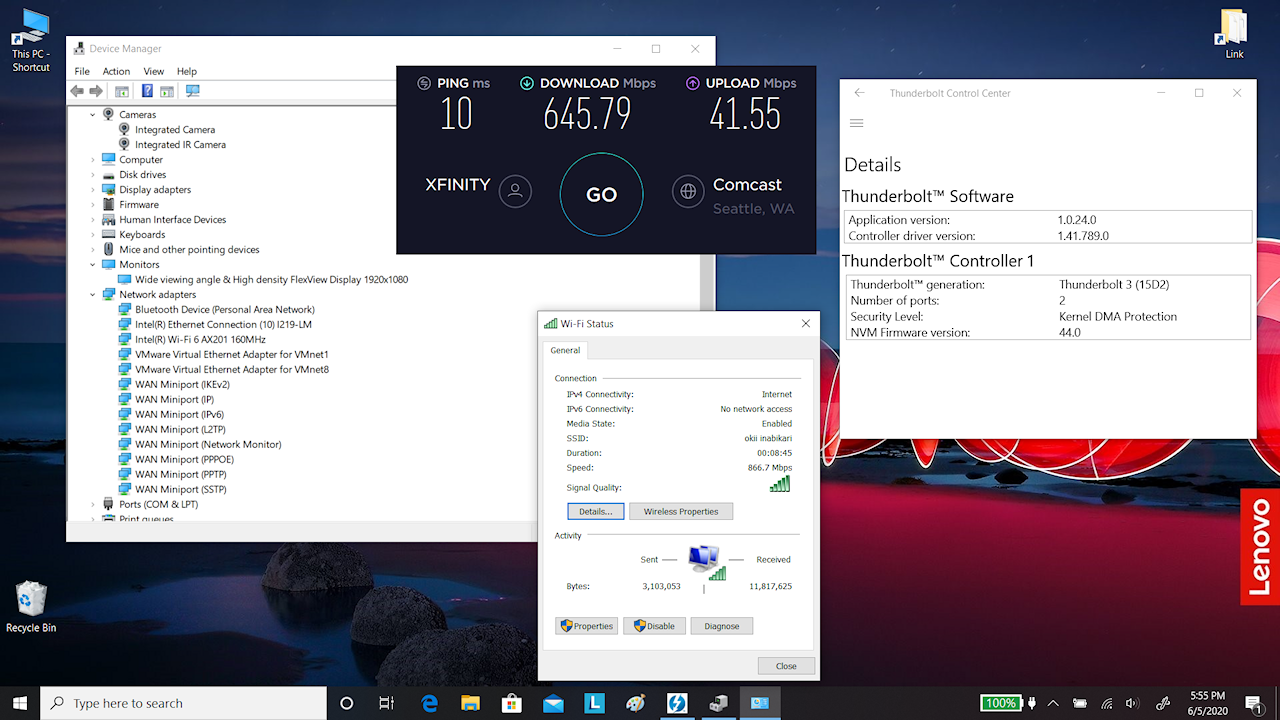Open the blue L app in taskbar
Viewport: 1280px width, 720px height.
click(594, 703)
